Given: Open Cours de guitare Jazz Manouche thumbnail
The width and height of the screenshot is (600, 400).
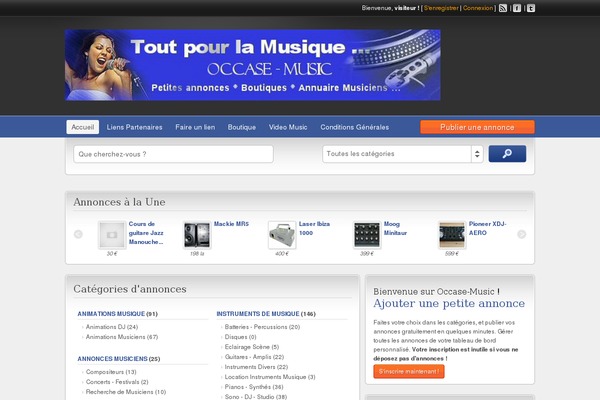Looking at the screenshot, I should [112, 235].
